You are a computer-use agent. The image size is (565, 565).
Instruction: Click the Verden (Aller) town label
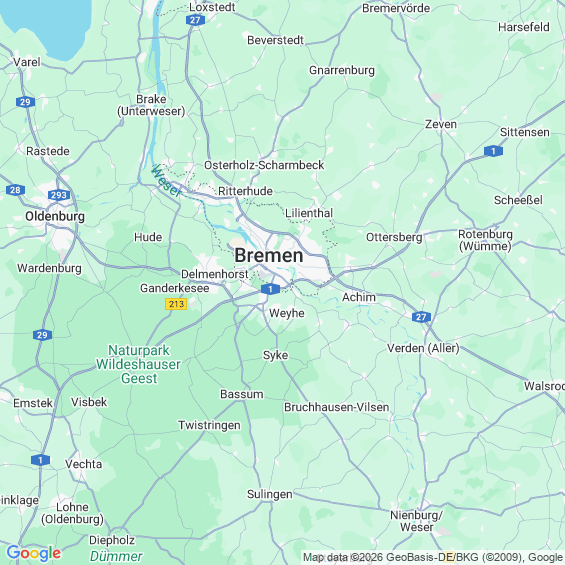click(423, 348)
